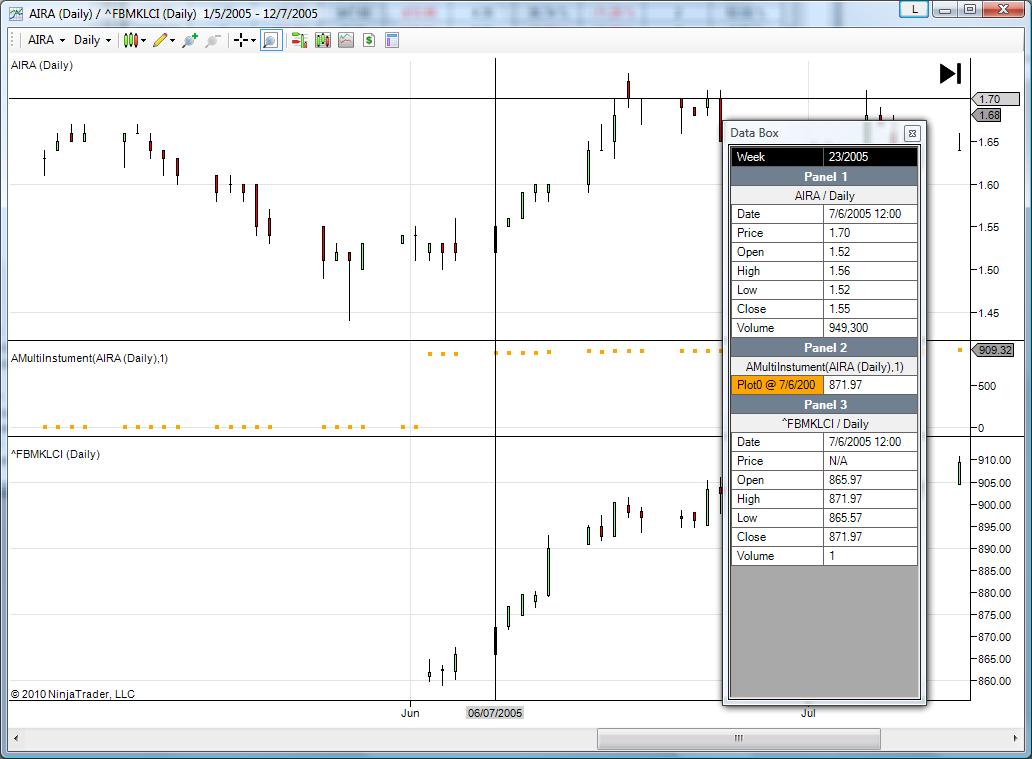This screenshot has width=1032, height=759.
Task: Open the Daily interval dropdown
Action: (92, 40)
